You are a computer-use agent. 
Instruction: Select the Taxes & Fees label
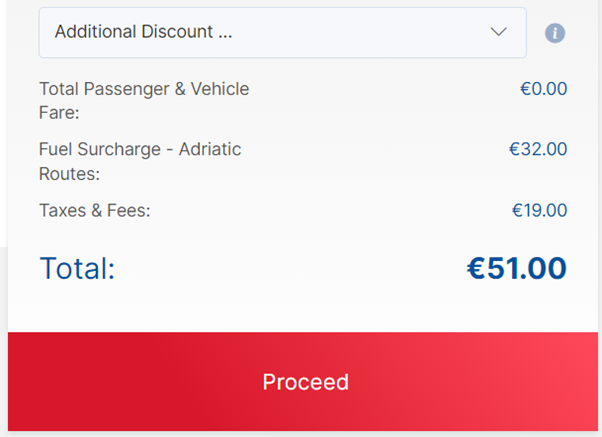coord(95,210)
